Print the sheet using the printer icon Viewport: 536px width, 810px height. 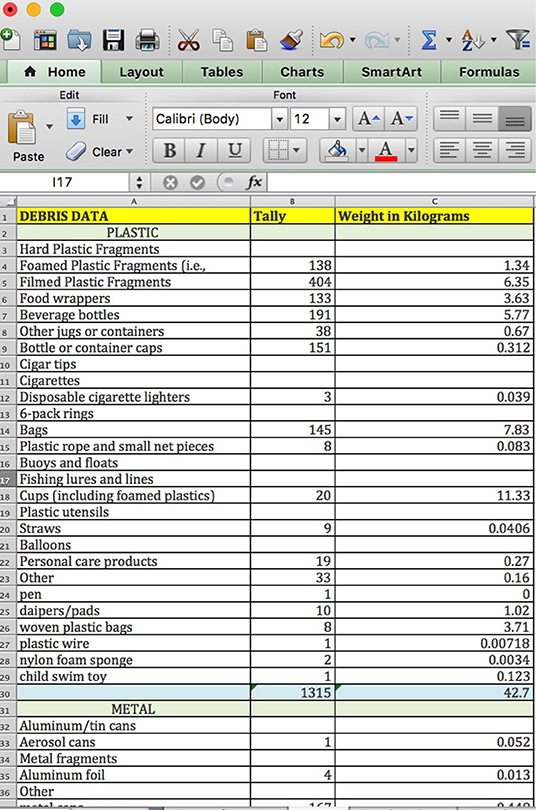[x=147, y=40]
